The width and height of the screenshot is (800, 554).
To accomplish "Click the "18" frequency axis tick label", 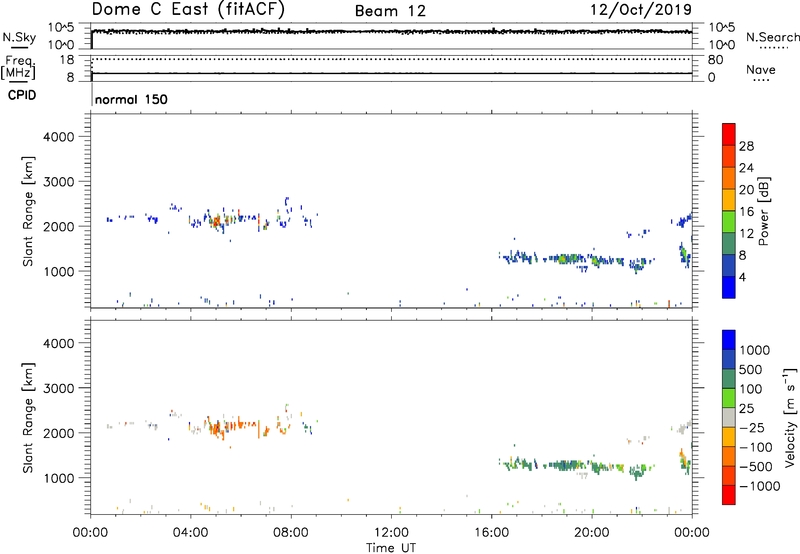I will (67, 60).
